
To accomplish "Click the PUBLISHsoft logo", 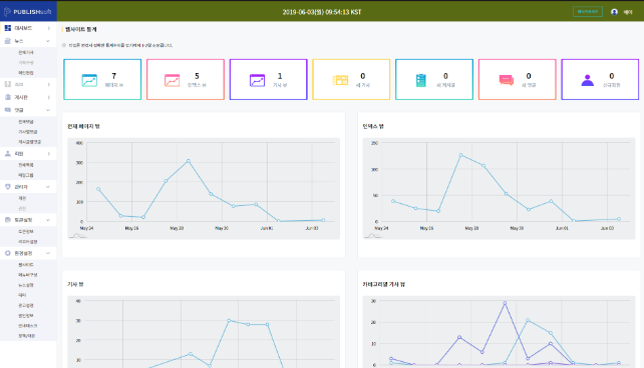I will (x=28, y=12).
